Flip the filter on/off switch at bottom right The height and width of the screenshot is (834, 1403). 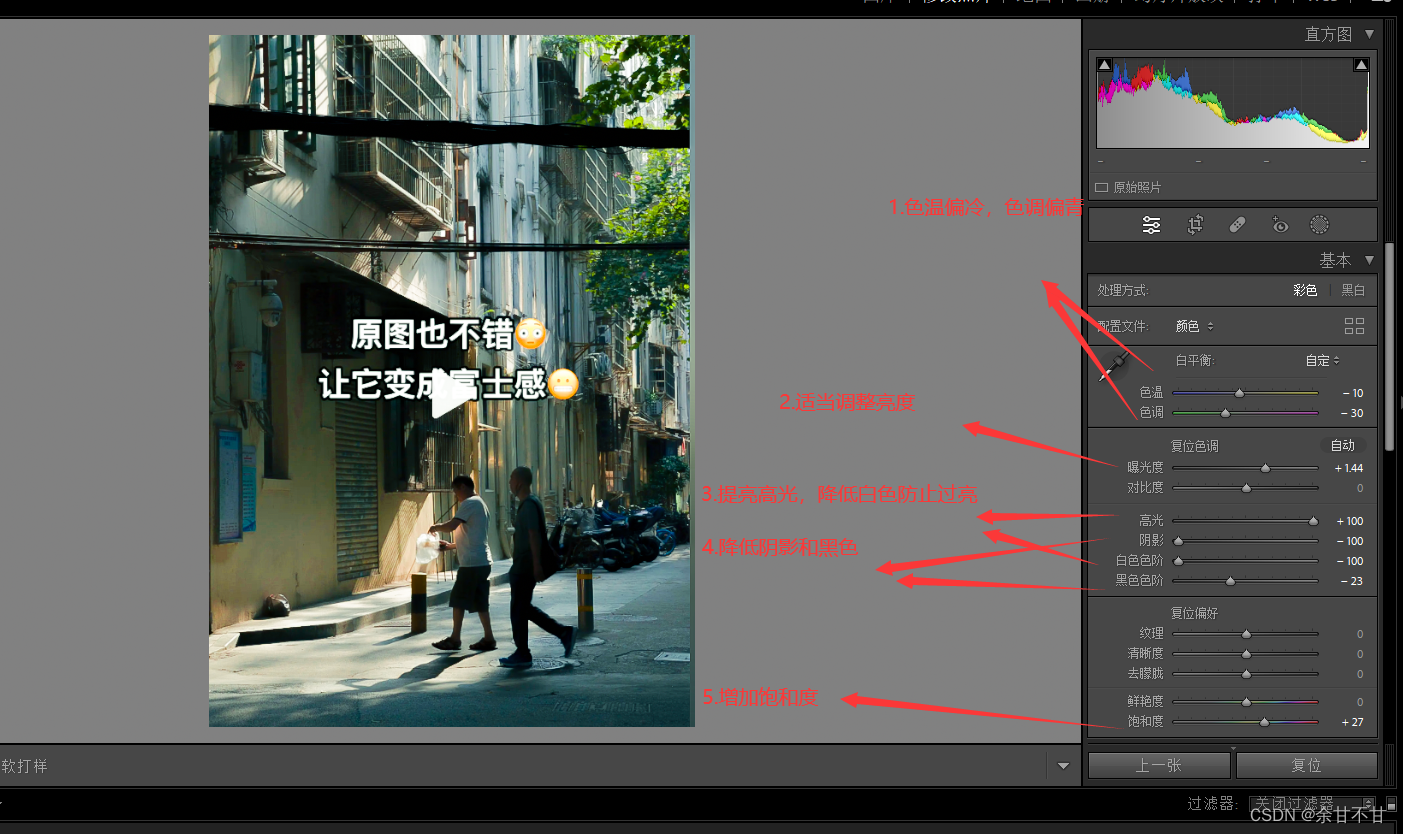(1391, 804)
